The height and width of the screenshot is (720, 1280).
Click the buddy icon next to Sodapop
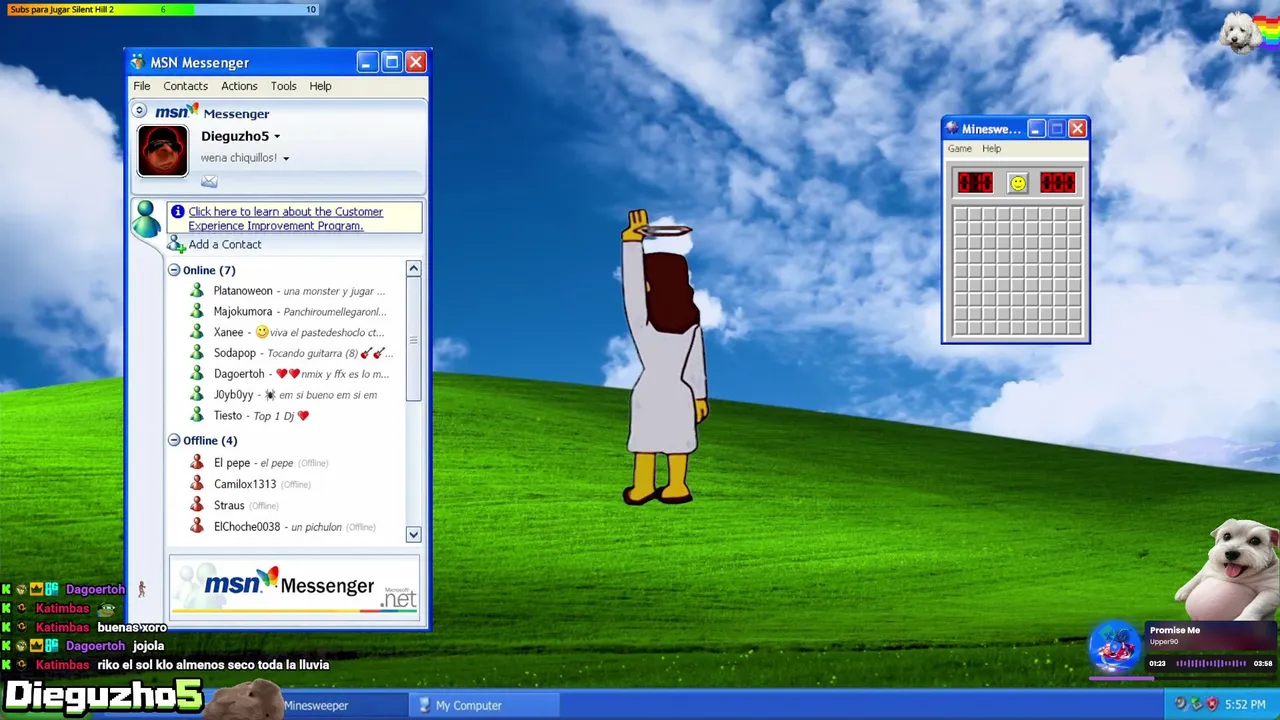(197, 353)
